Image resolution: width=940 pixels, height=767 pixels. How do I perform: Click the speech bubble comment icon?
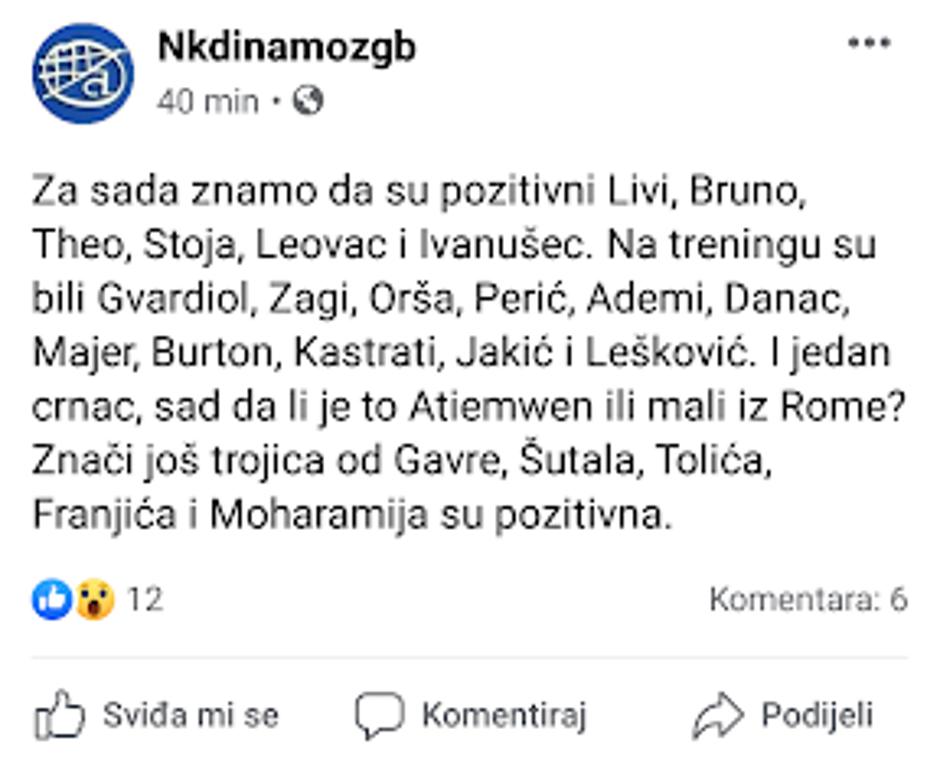pos(379,715)
